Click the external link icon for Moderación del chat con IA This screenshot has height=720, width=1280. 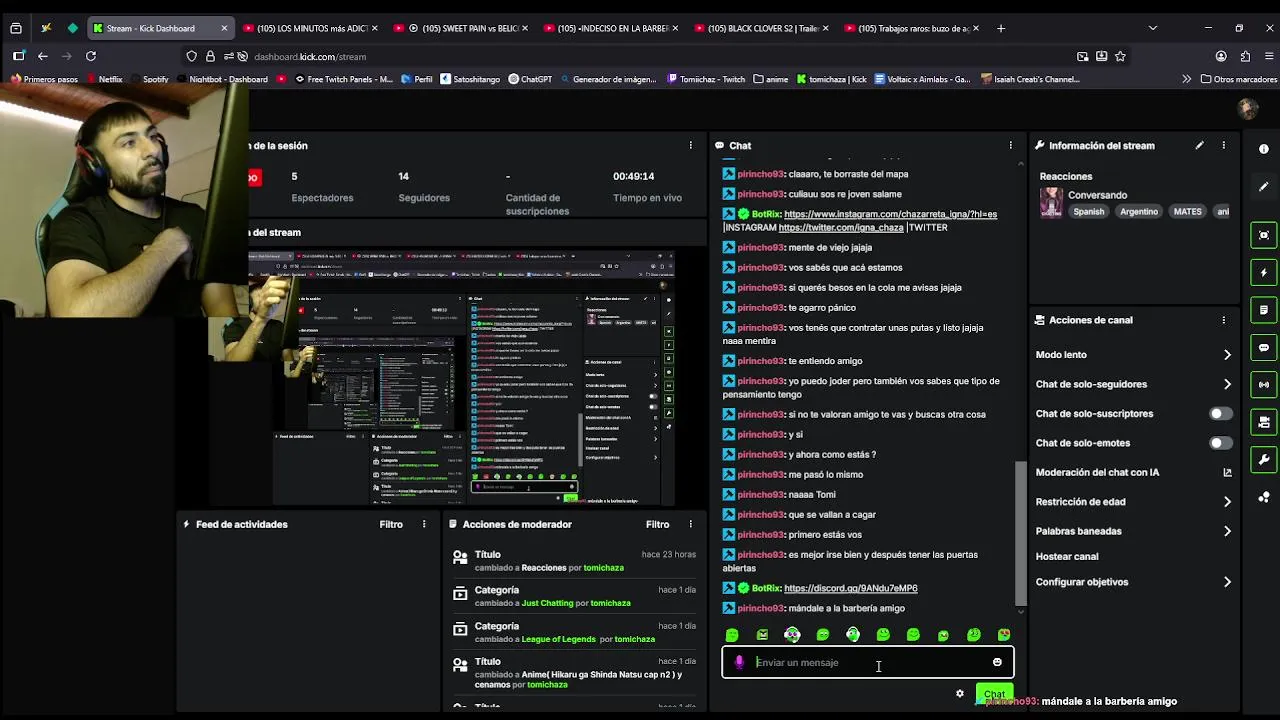[x=1227, y=472]
